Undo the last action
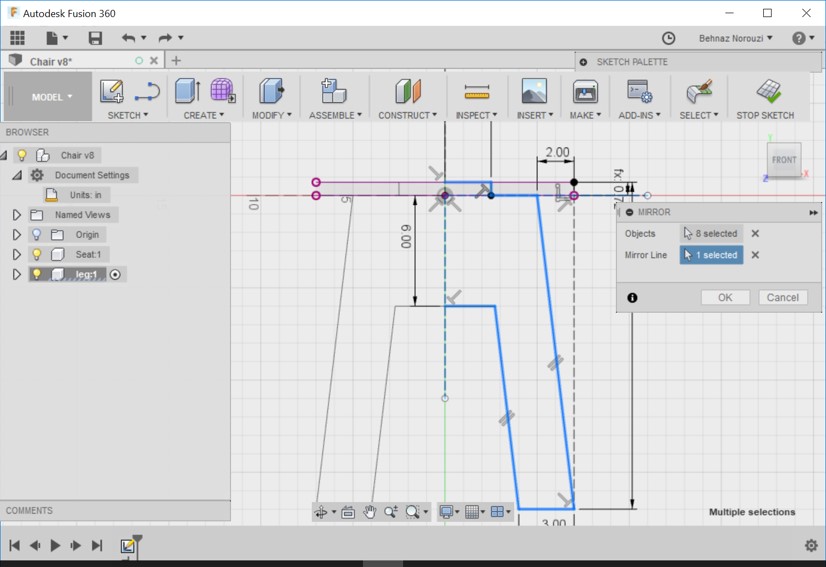Viewport: 826px width, 567px height. (128, 37)
